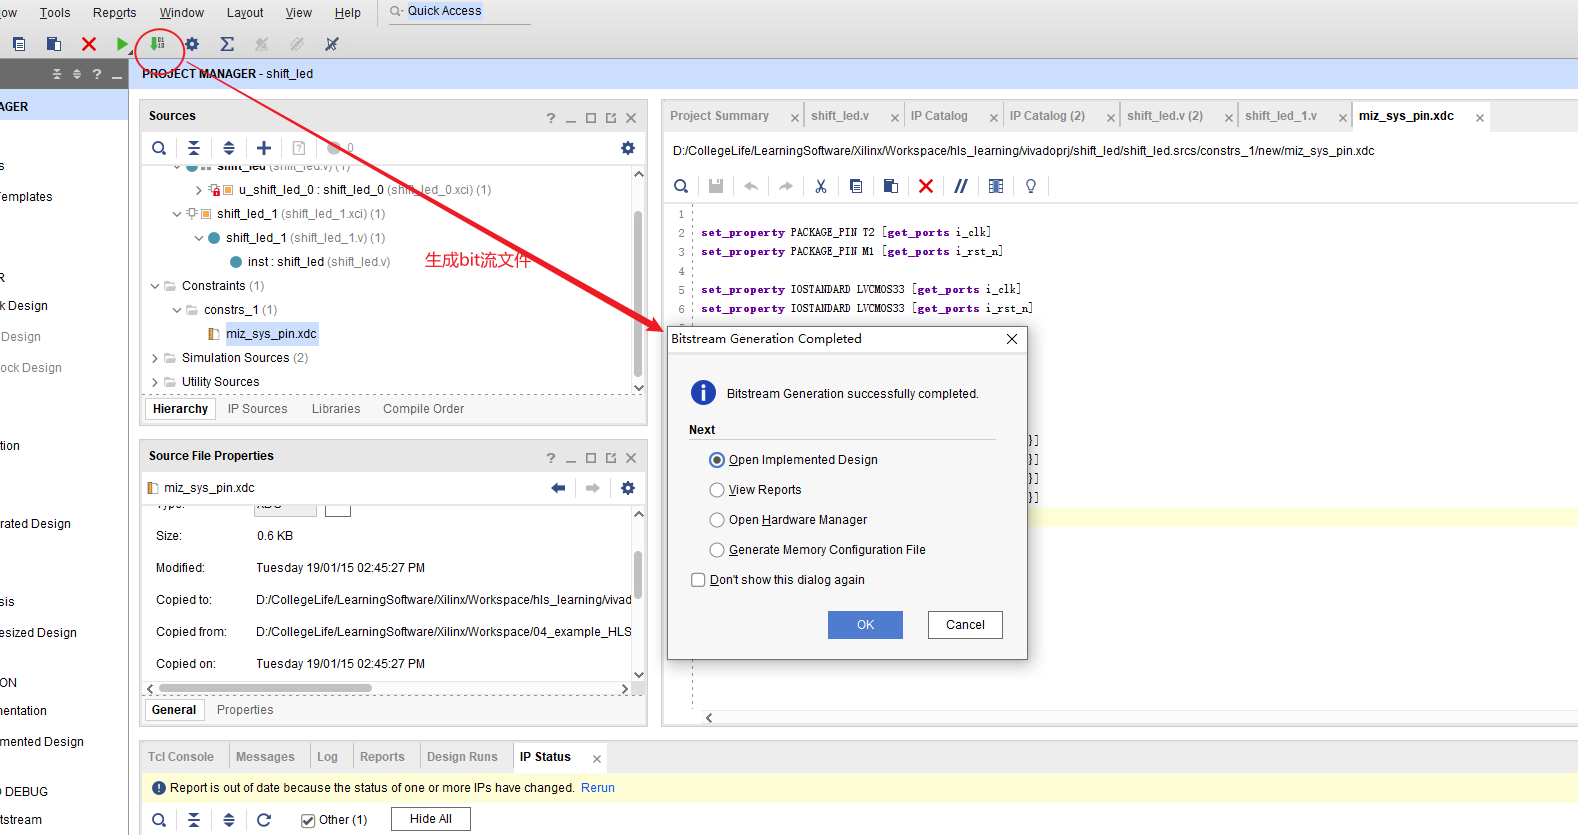
Task: Open the Design Runs tab
Action: 462,757
